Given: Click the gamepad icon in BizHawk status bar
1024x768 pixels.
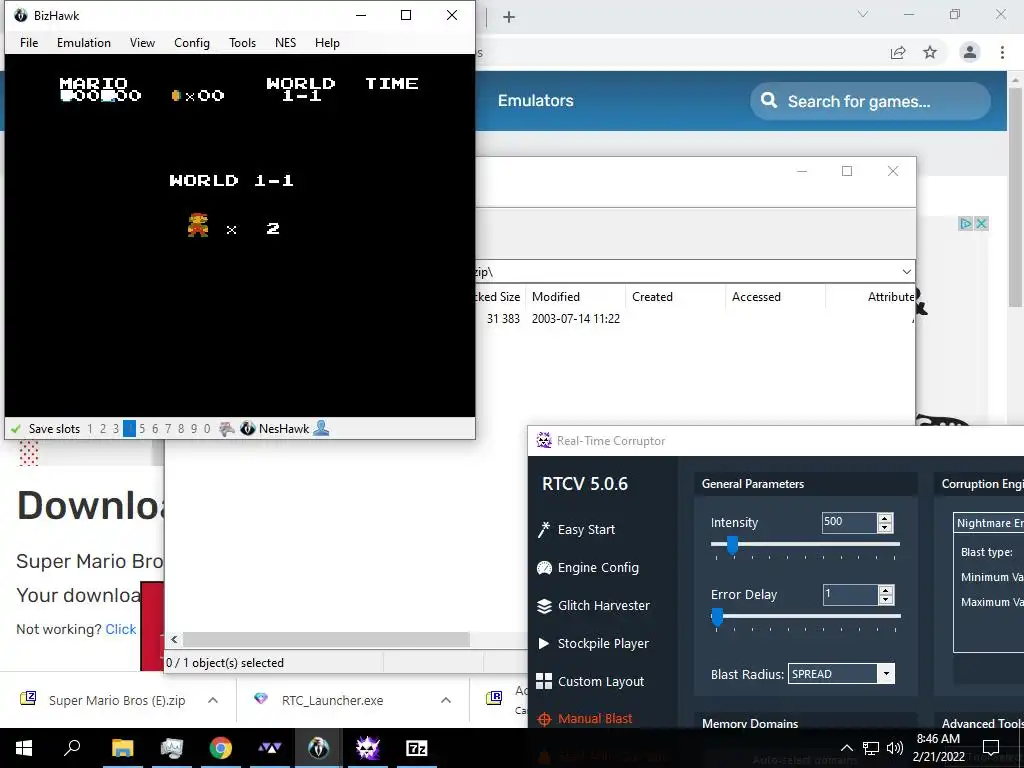Looking at the screenshot, I should click(227, 428).
